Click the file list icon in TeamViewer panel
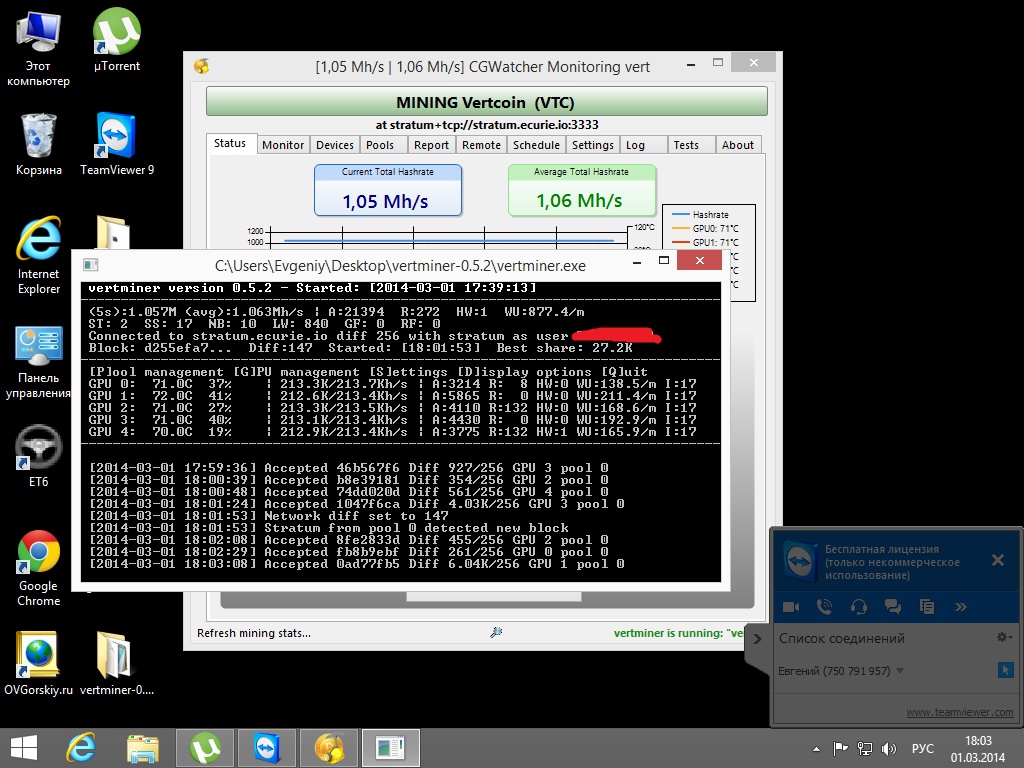The image size is (1024, 768). click(927, 607)
